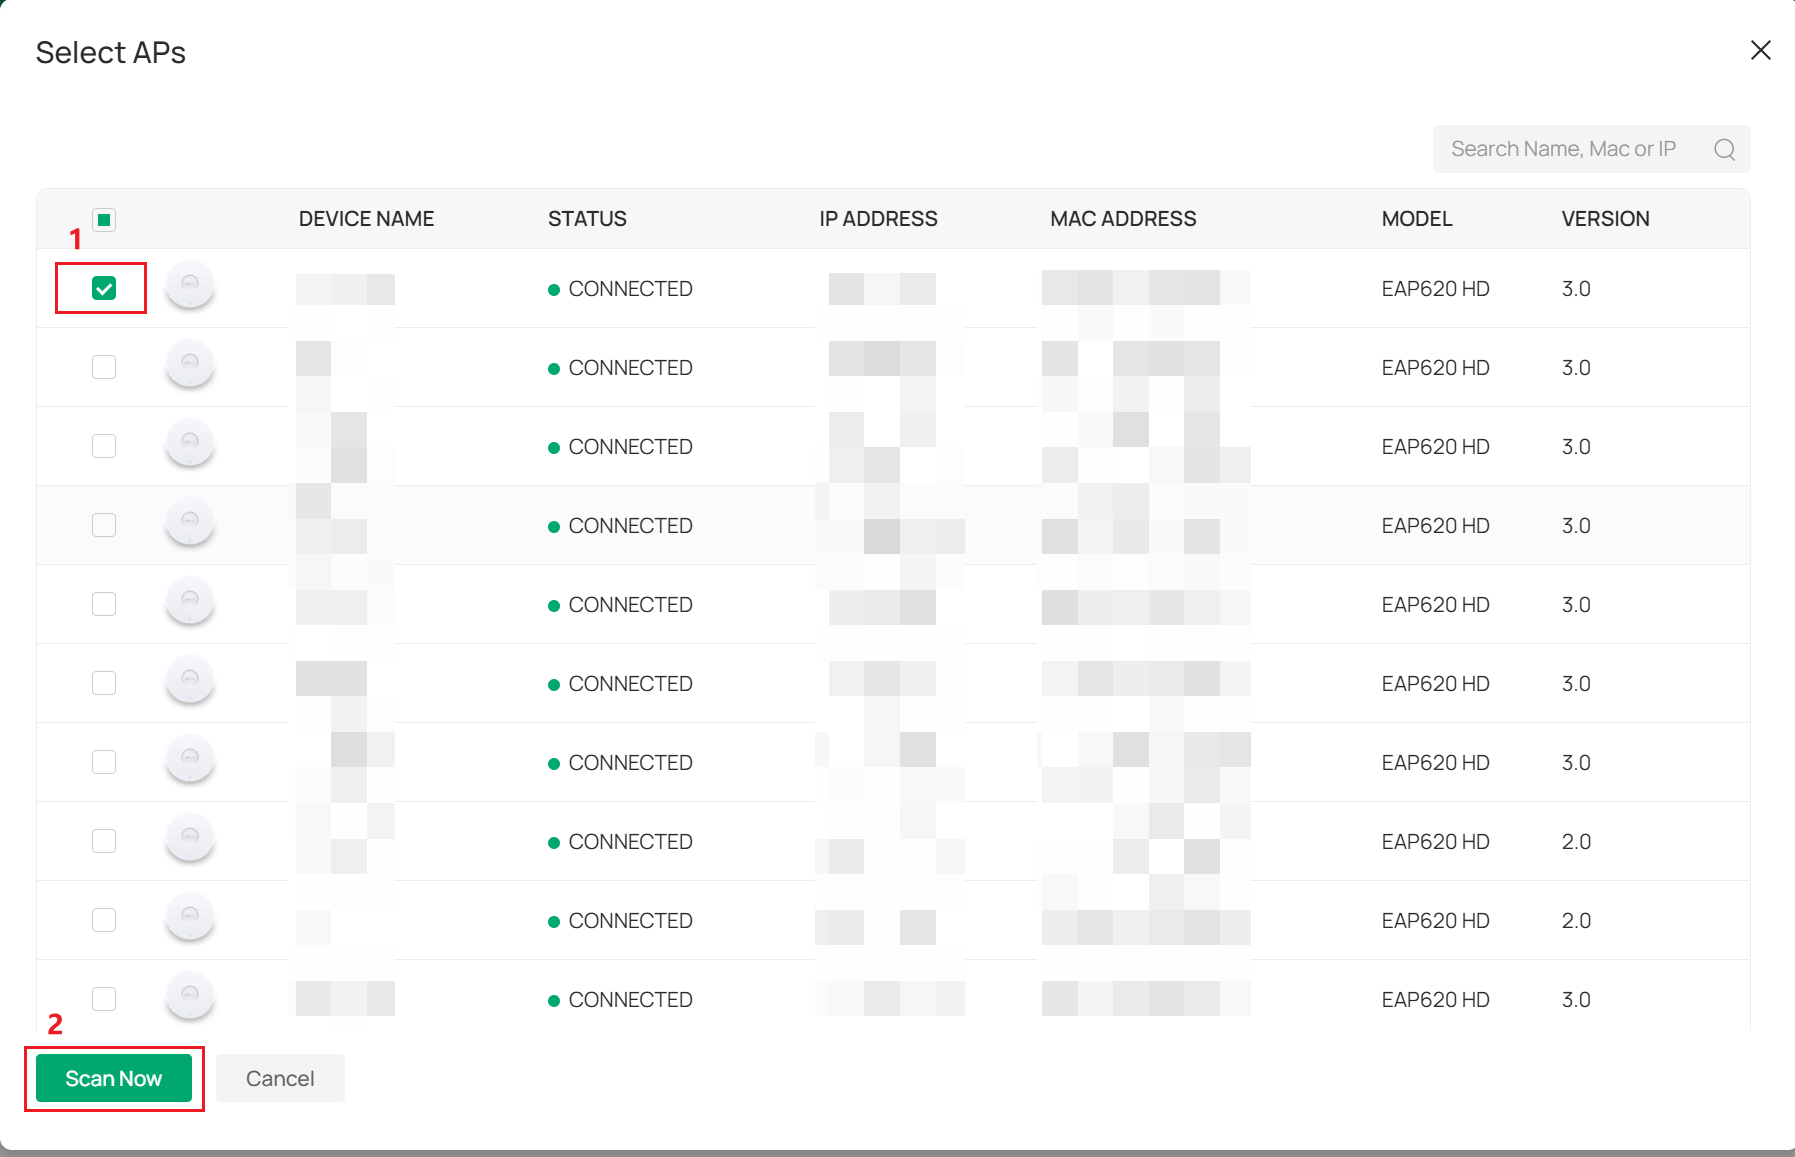Screen dimensions: 1795x1157
Task: Click the Cancel button
Action: point(280,1078)
